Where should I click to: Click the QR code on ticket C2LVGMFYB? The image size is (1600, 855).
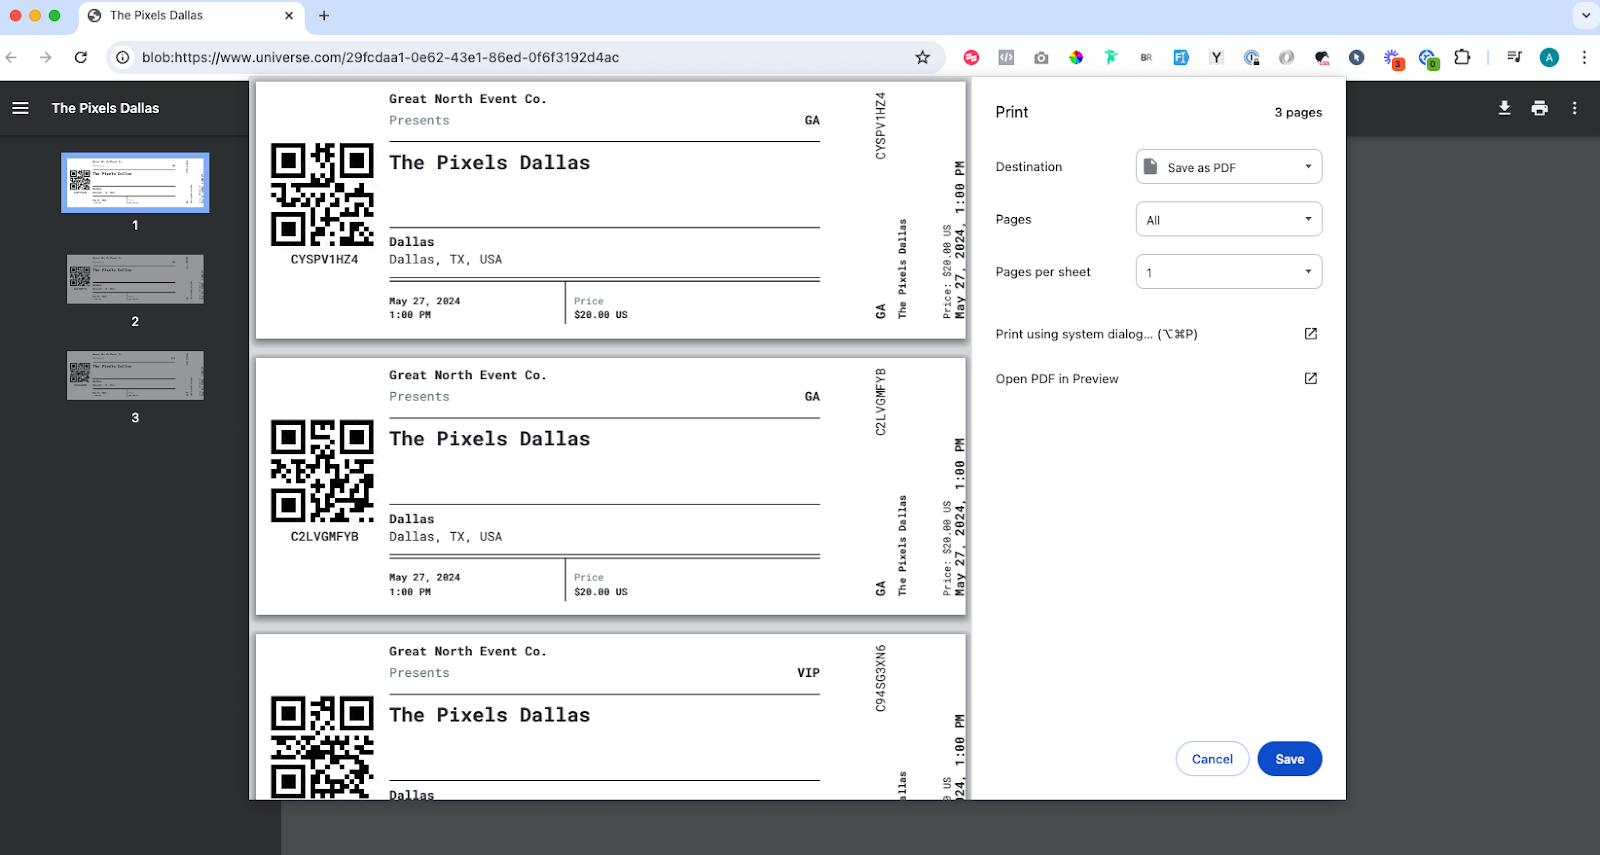[322, 471]
